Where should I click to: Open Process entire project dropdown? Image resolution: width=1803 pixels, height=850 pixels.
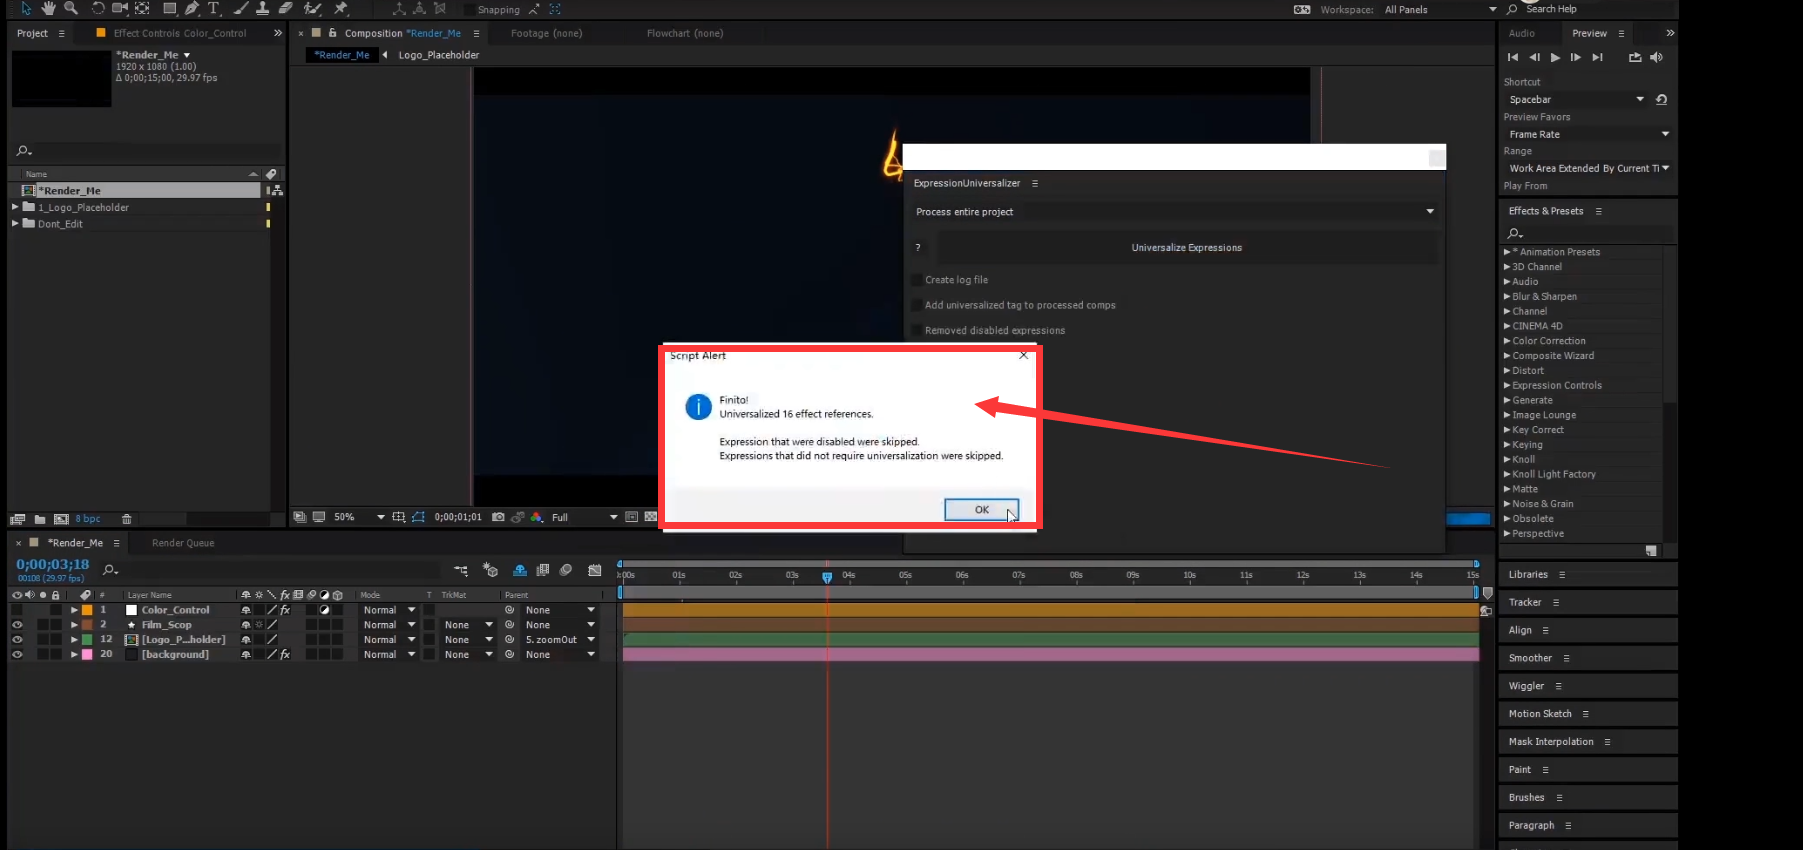click(x=1175, y=211)
